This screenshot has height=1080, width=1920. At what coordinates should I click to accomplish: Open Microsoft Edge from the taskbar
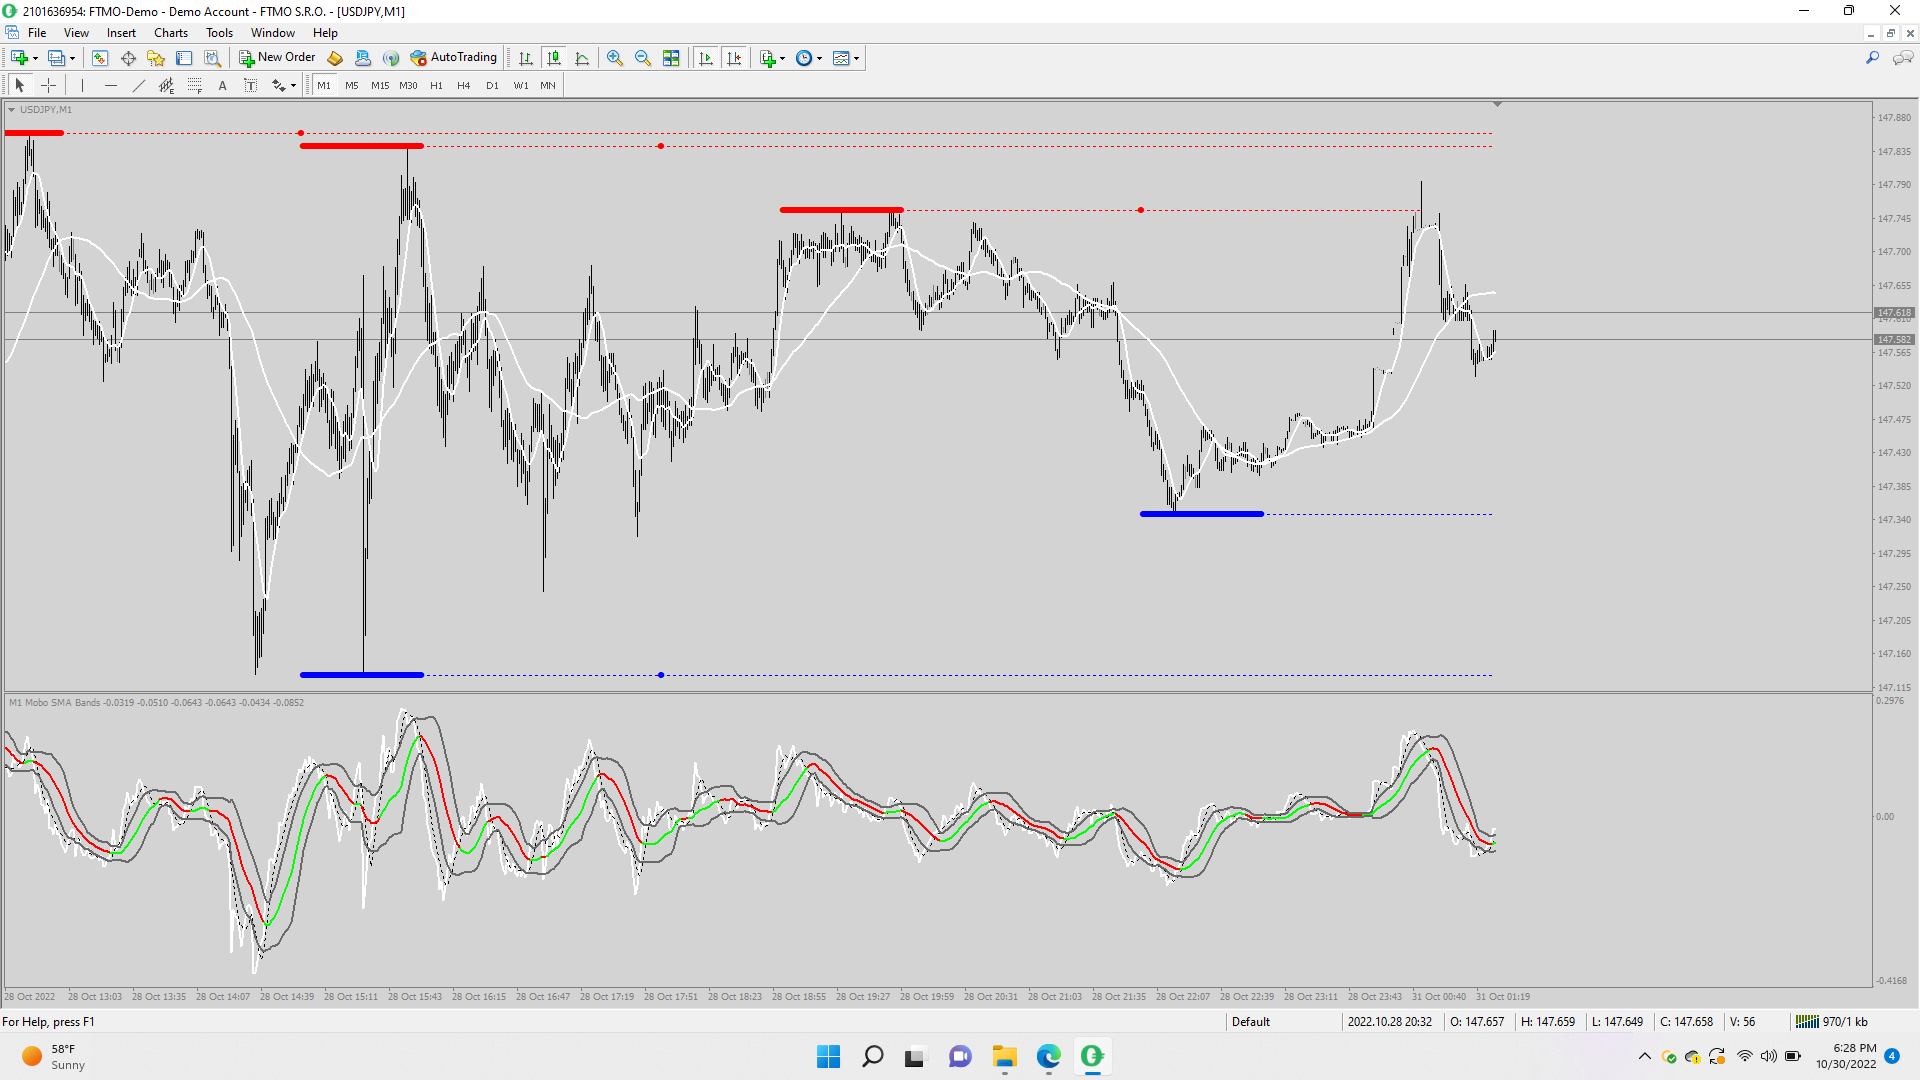click(1048, 1056)
